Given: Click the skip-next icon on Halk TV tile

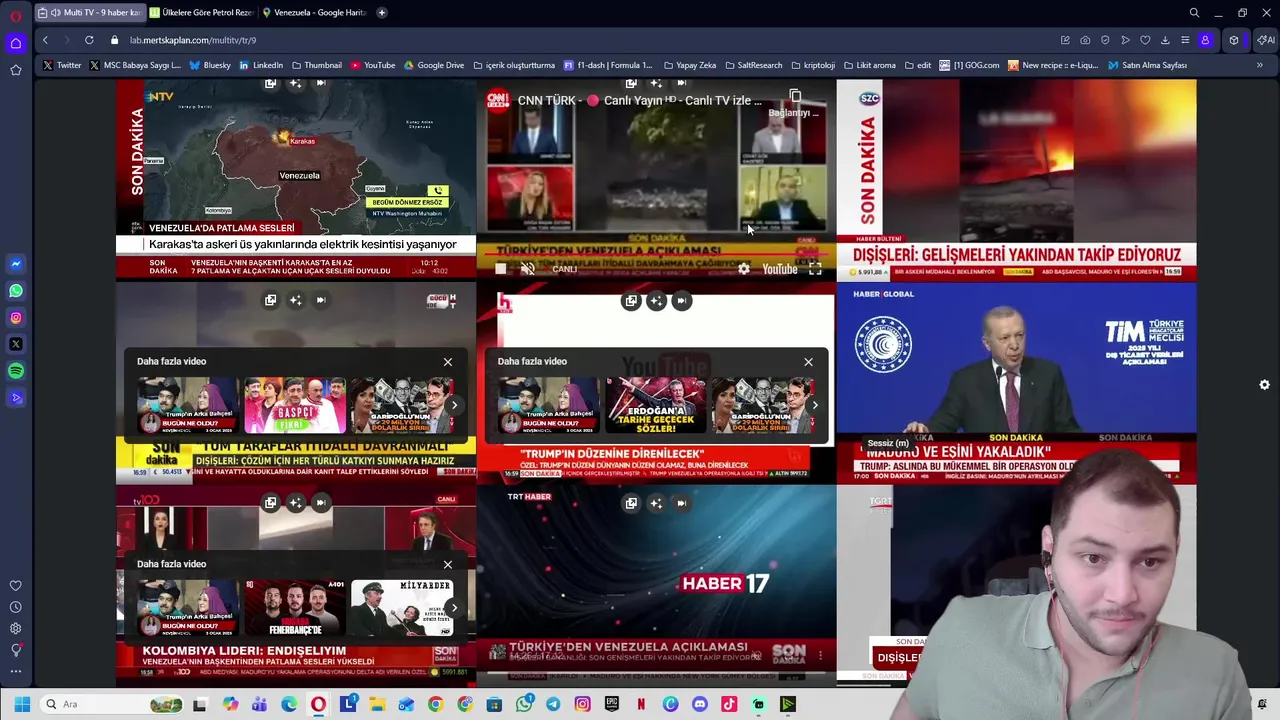Looking at the screenshot, I should point(681,301).
